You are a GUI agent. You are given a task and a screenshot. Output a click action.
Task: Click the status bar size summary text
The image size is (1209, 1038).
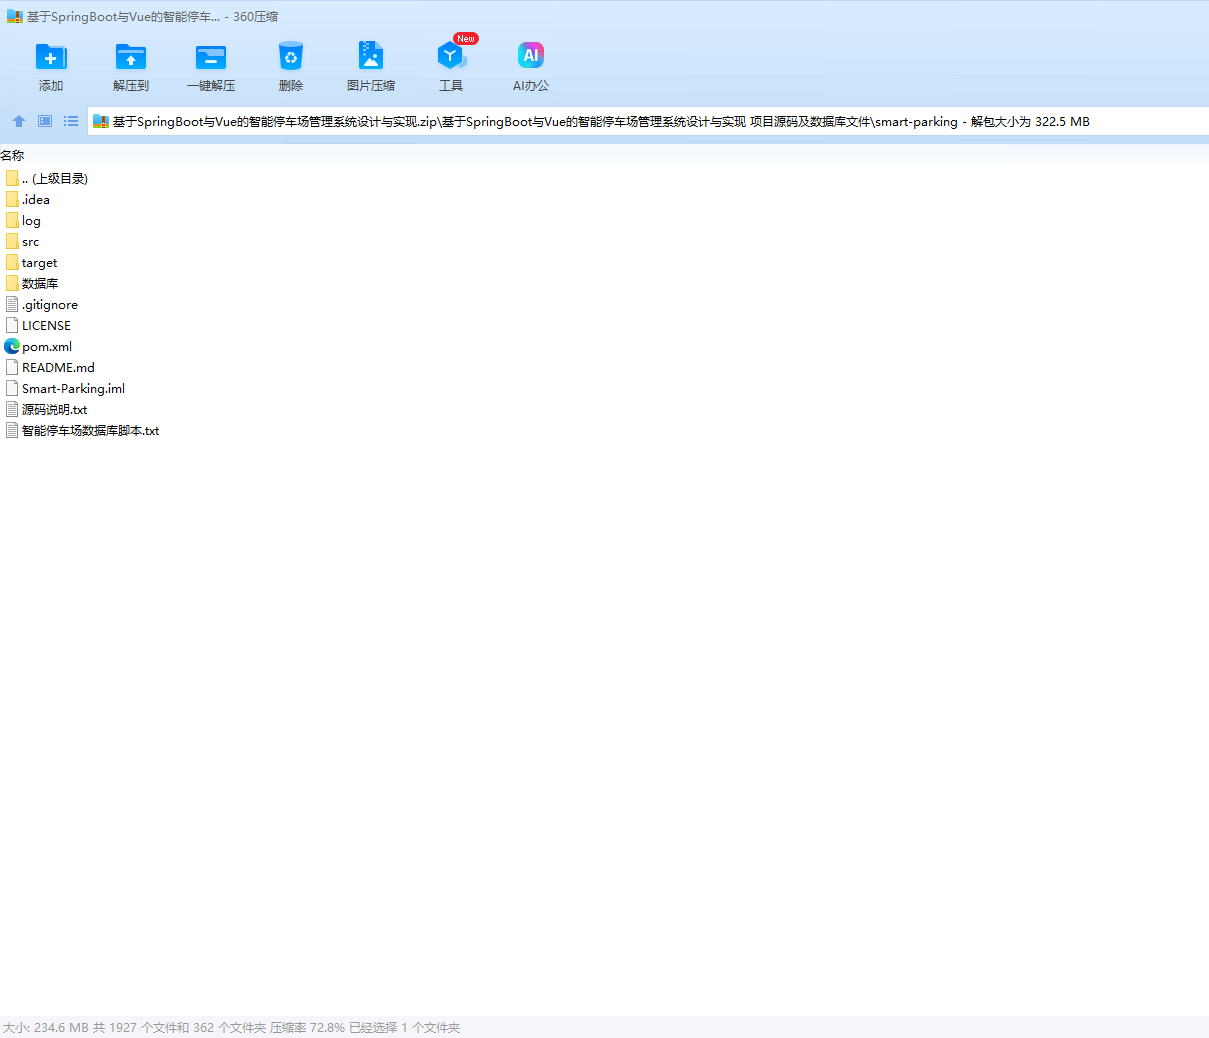[231, 1027]
